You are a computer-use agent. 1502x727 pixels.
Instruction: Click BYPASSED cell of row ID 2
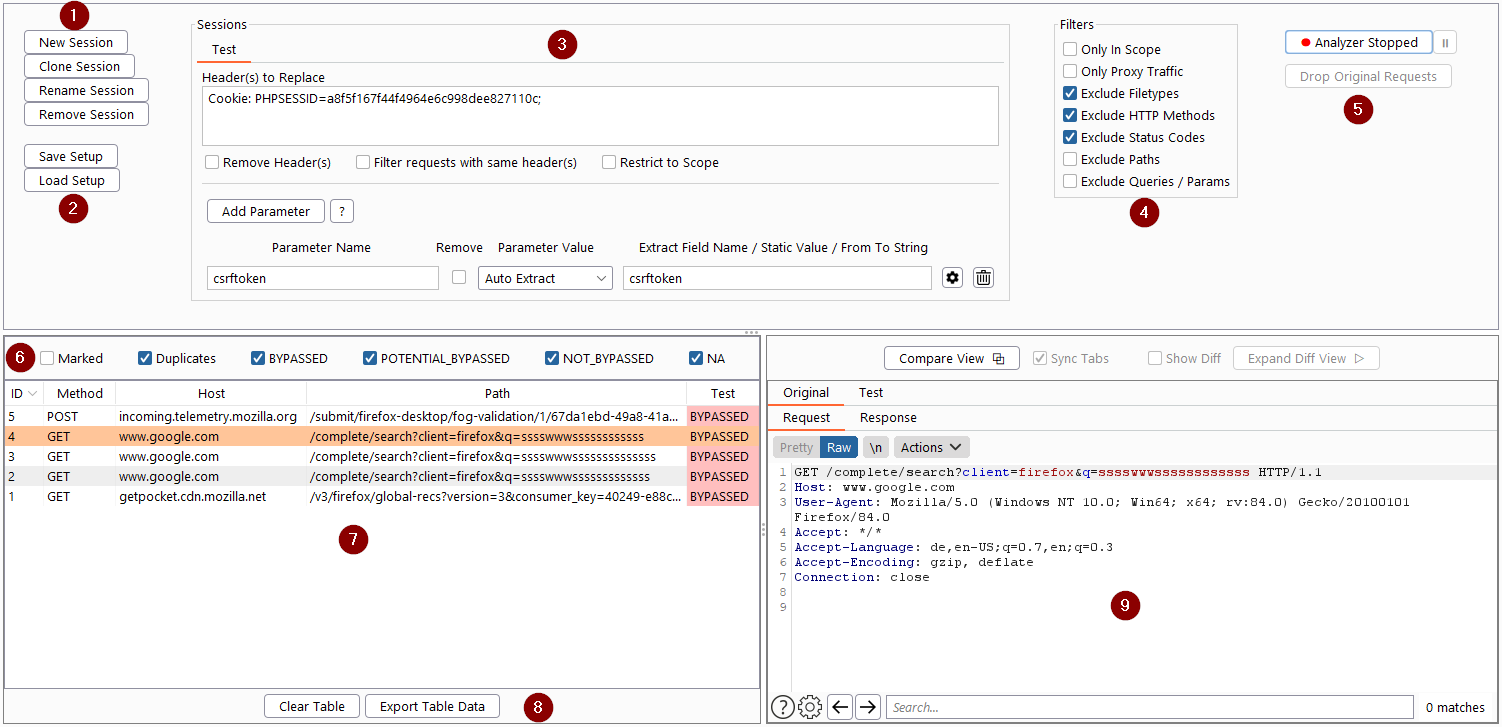point(722,476)
